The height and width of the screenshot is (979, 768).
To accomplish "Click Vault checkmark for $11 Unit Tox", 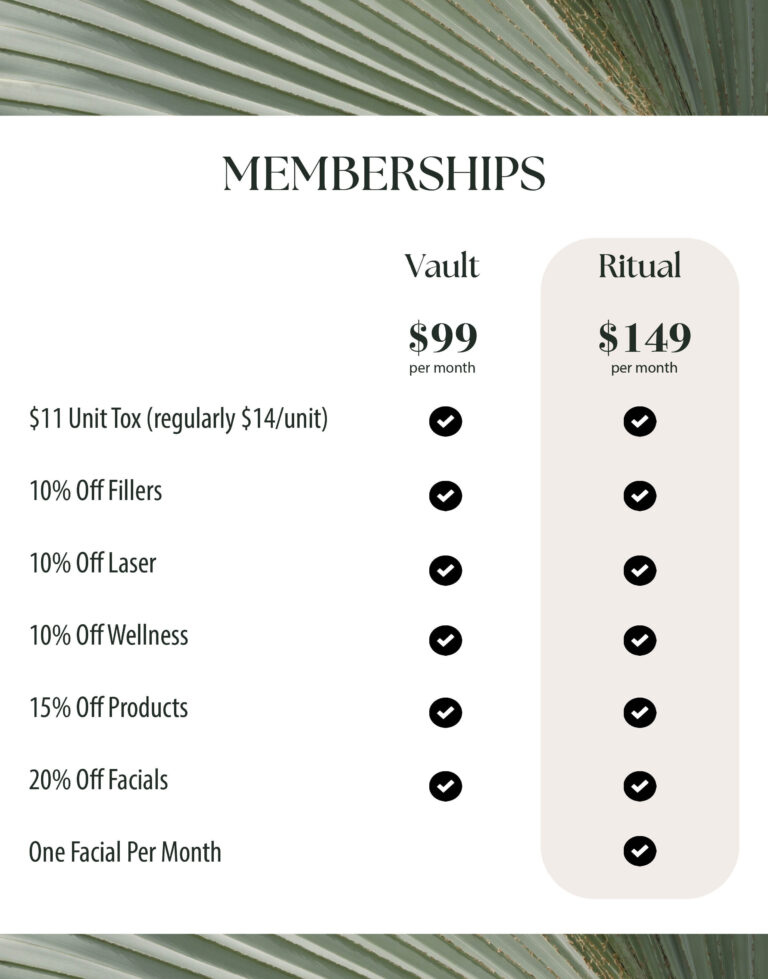I will click(x=445, y=421).
